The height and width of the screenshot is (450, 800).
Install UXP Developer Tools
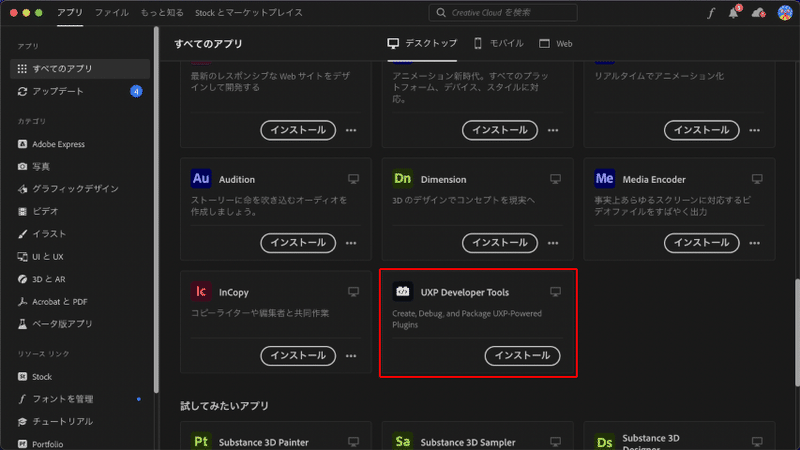pyautogui.click(x=522, y=356)
